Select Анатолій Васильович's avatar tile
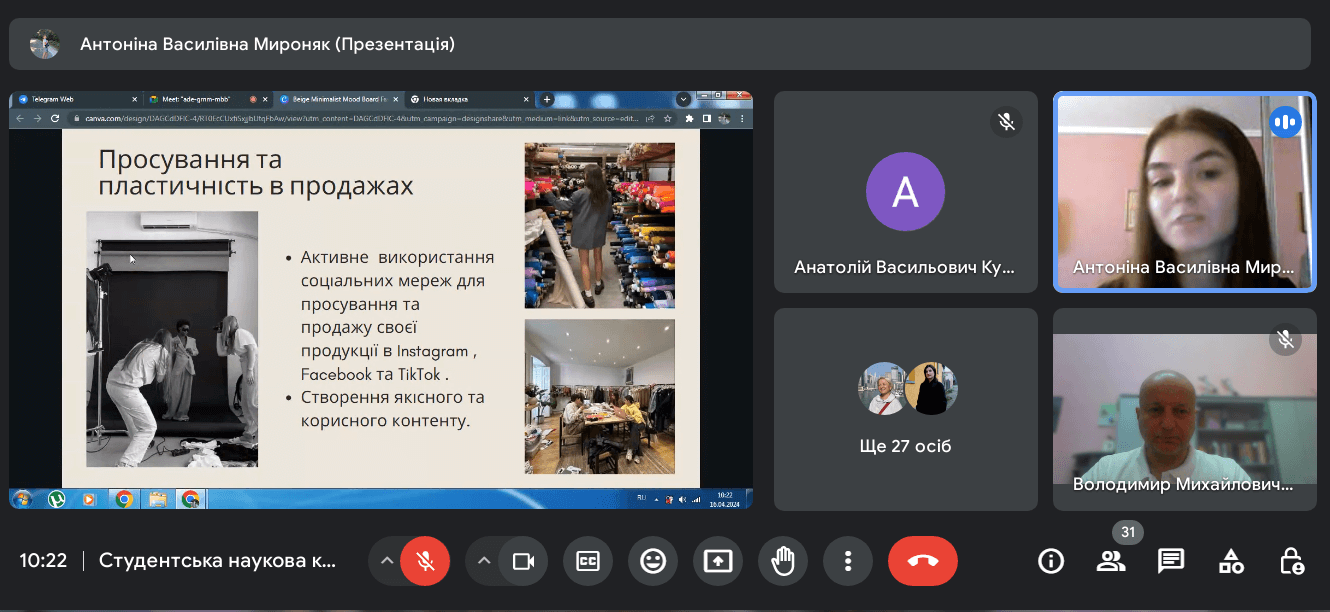Viewport: 1330px width, 612px height. 905,192
